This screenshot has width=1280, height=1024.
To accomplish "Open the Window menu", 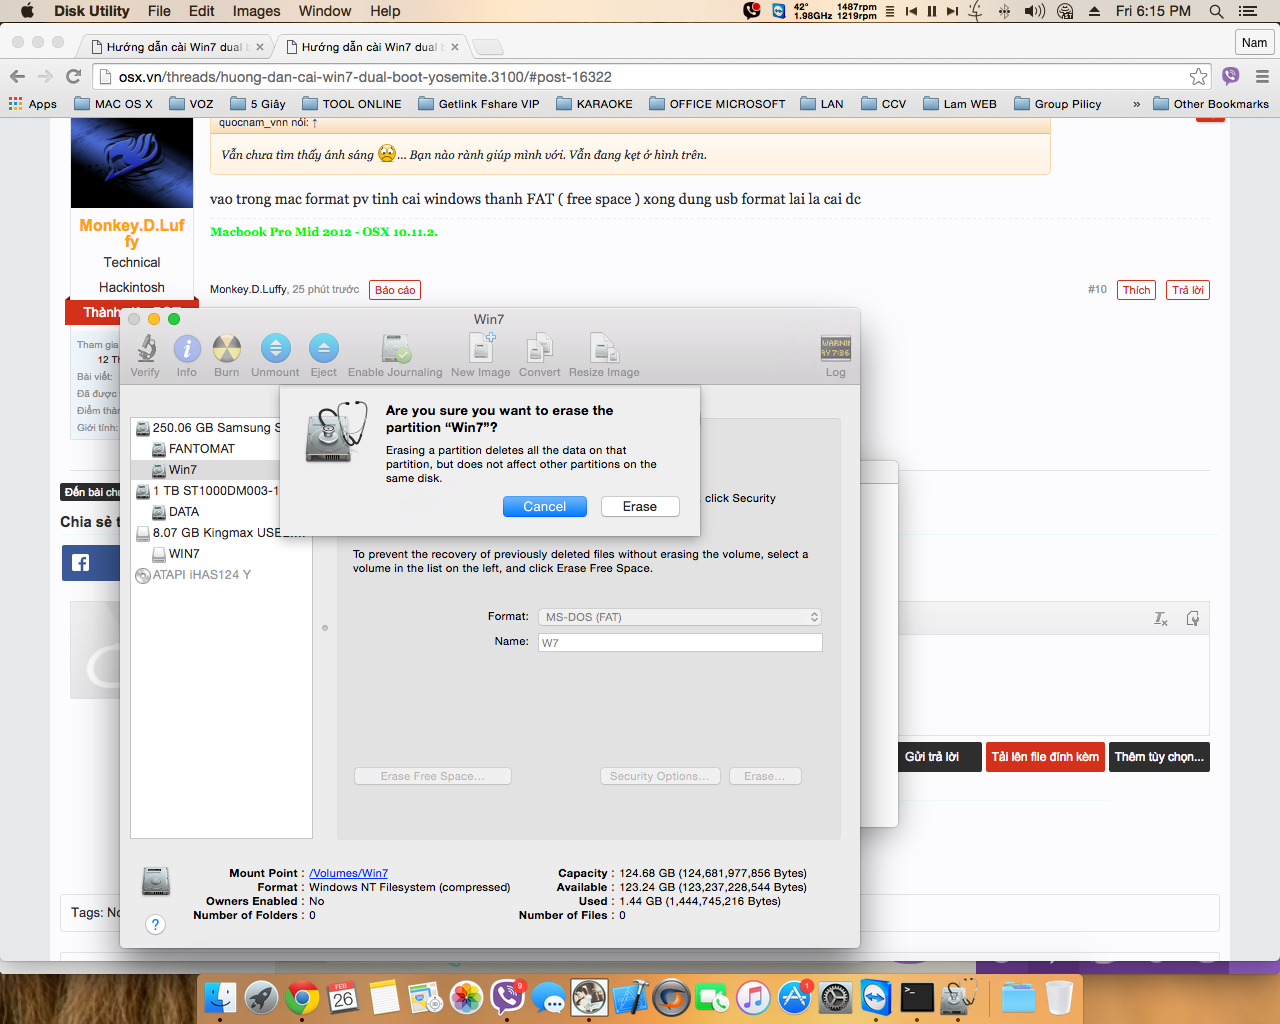I will pos(324,11).
